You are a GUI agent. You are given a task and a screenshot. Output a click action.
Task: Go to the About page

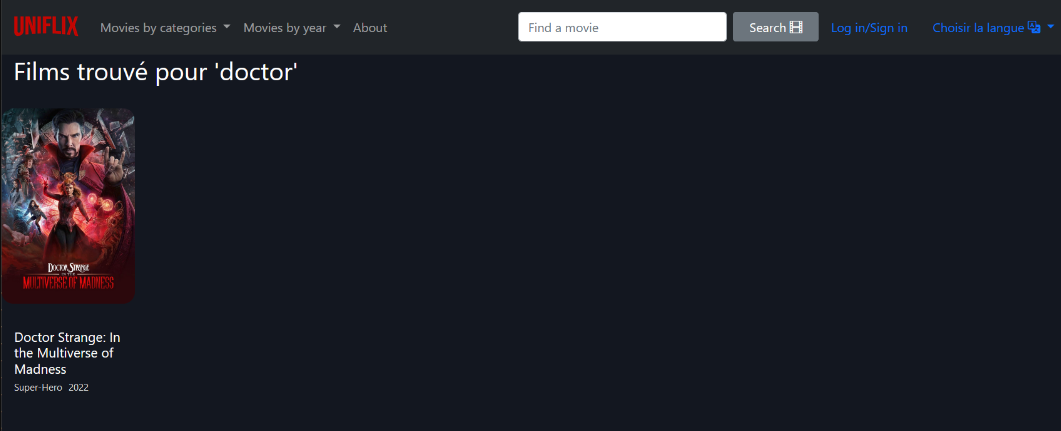(370, 27)
